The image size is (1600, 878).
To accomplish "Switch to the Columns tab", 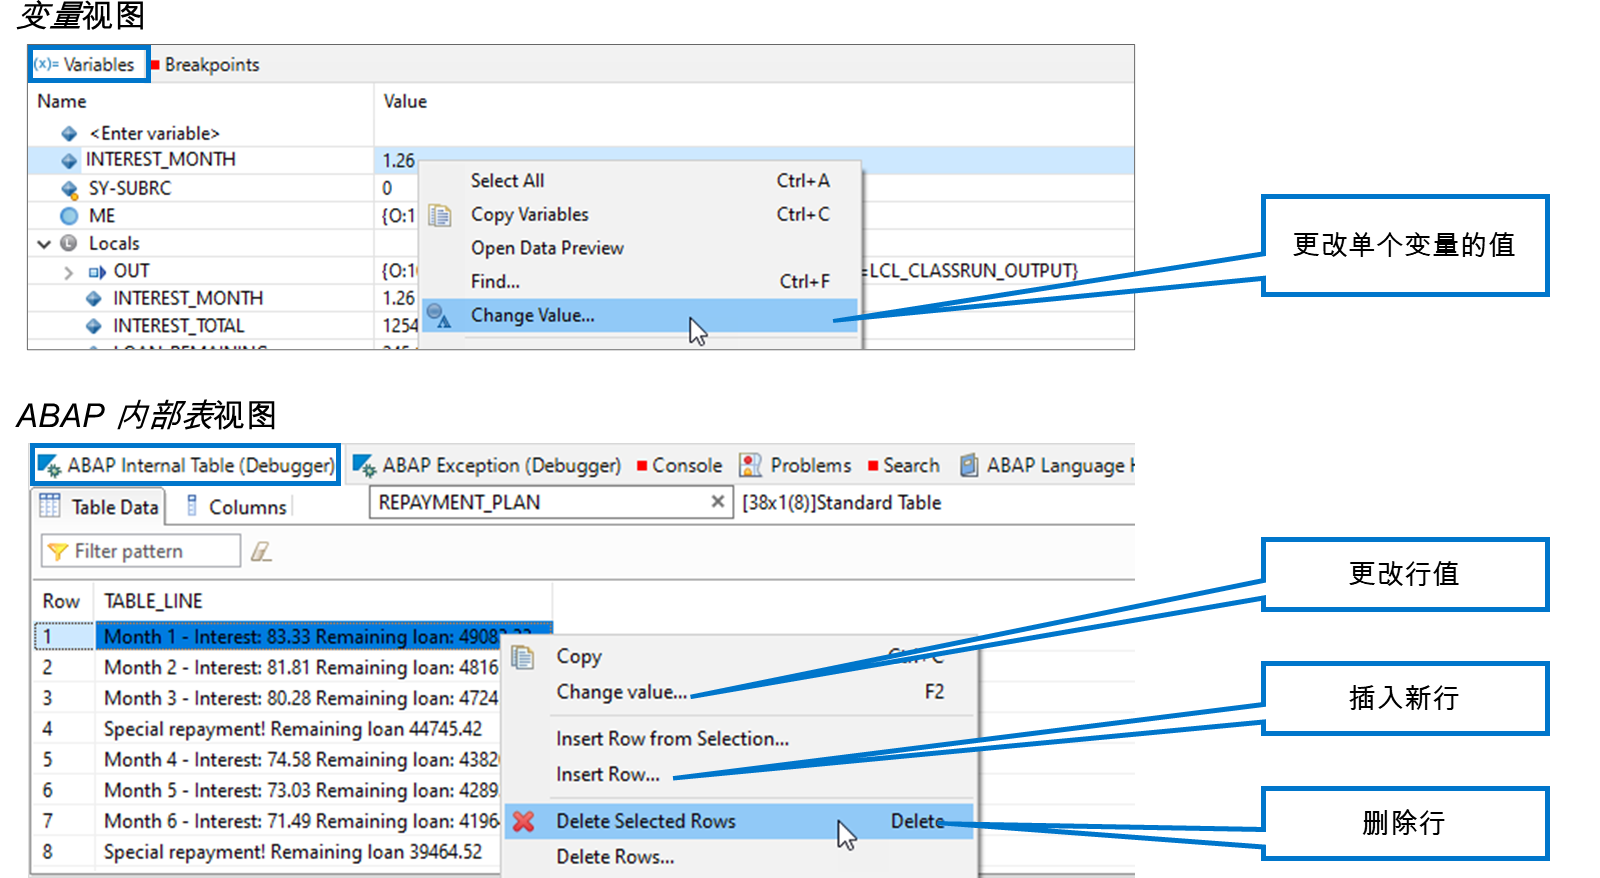I will (237, 507).
